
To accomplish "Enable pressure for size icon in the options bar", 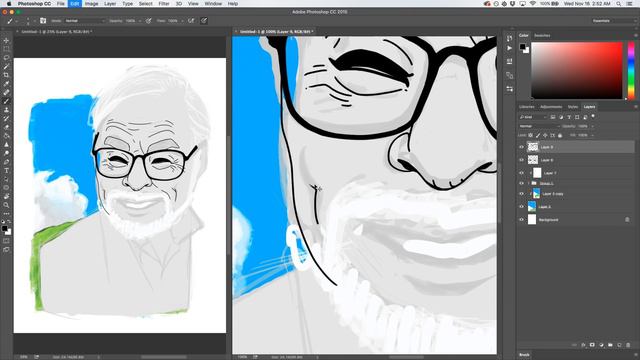I will 204,20.
